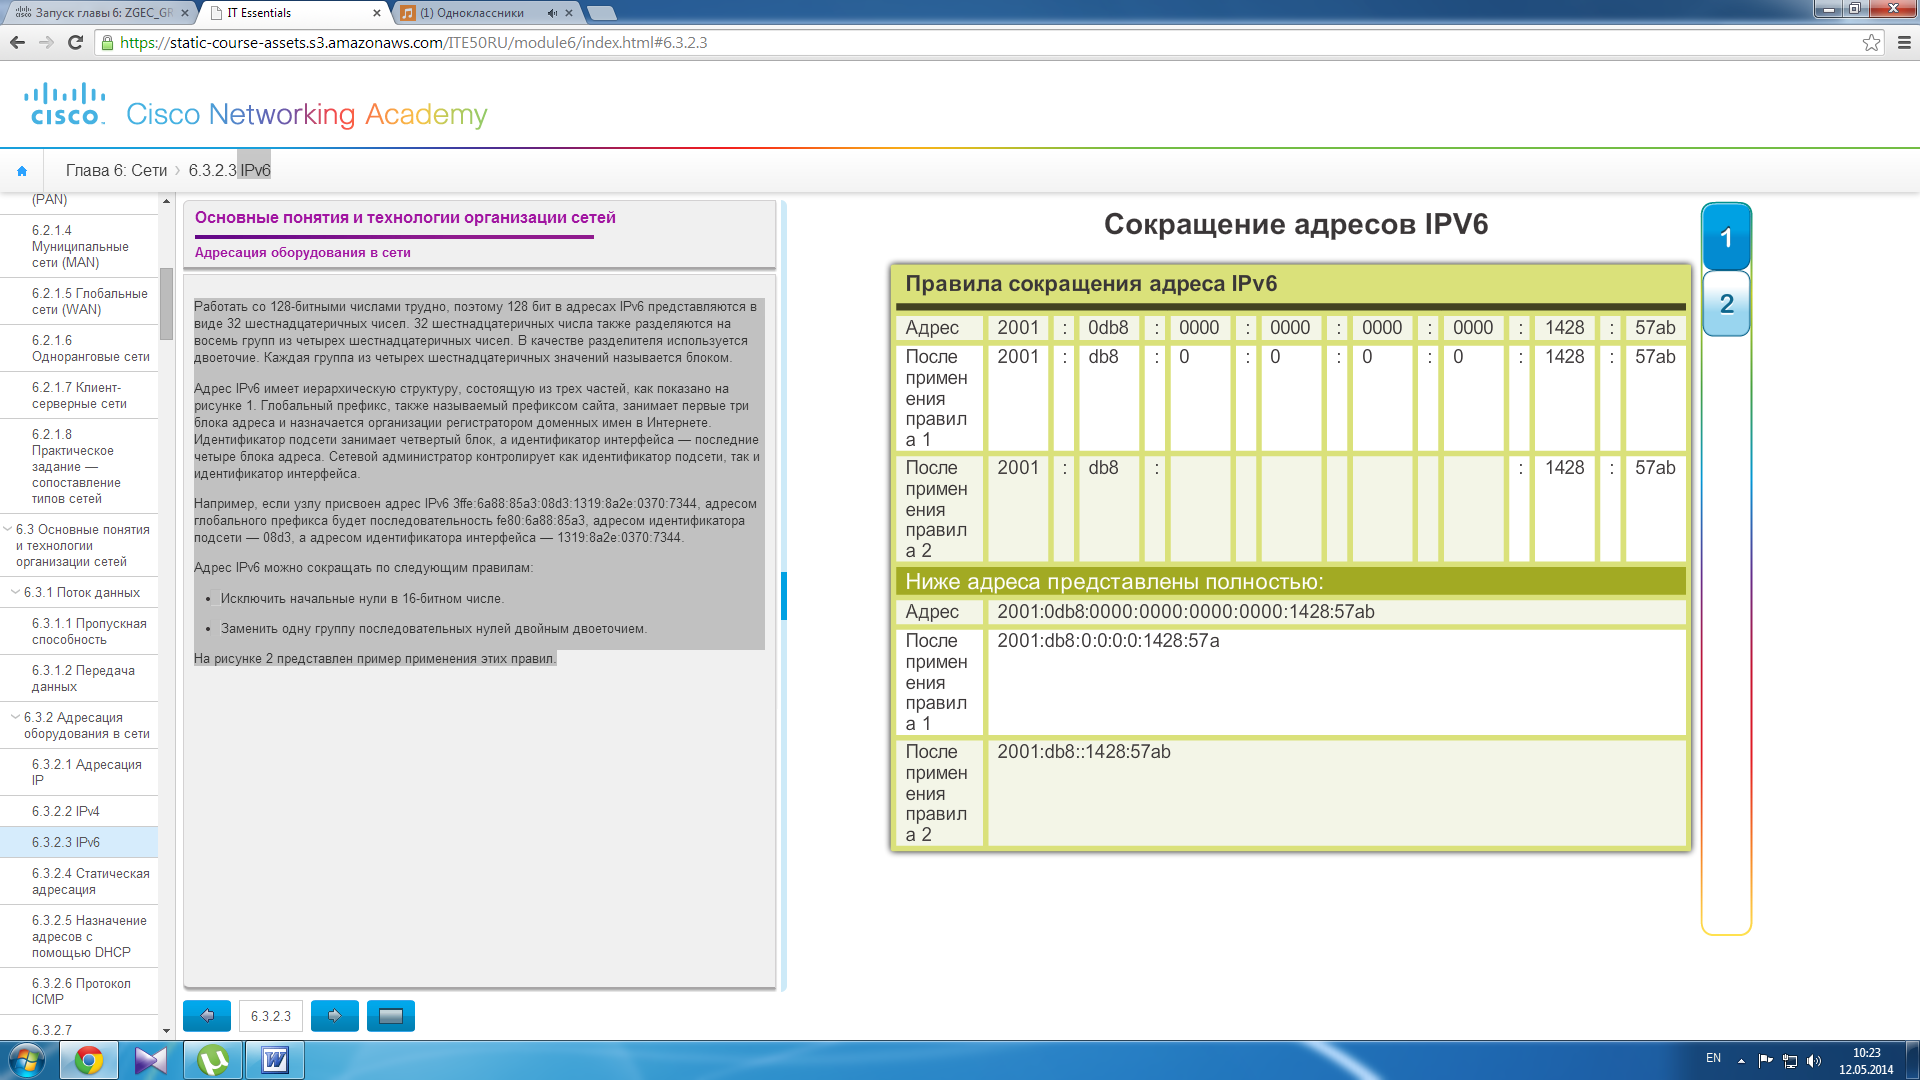Click address 2001:db8::1428:57ab text
The width and height of the screenshot is (1920, 1080).
click(x=1083, y=752)
